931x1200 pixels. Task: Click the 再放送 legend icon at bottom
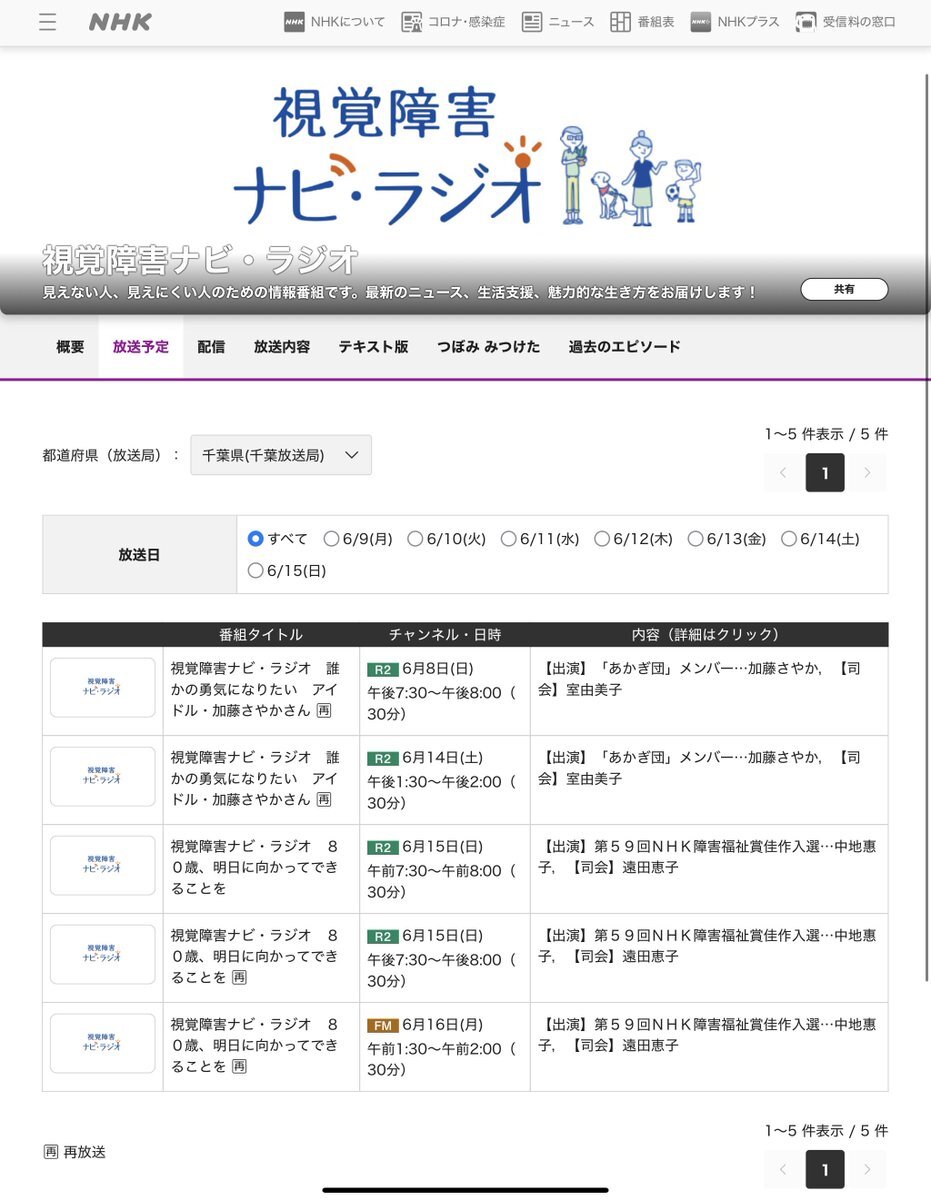pyautogui.click(x=50, y=1152)
